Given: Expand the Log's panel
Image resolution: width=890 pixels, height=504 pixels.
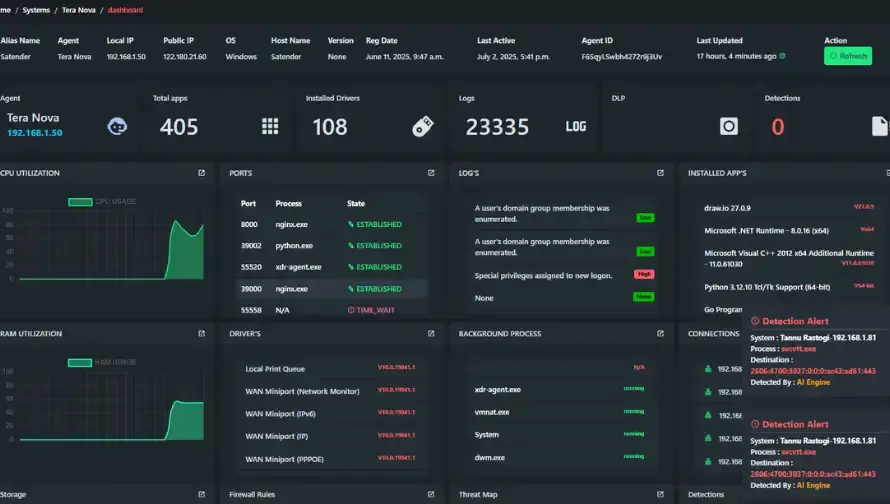Looking at the screenshot, I should click(x=660, y=173).
